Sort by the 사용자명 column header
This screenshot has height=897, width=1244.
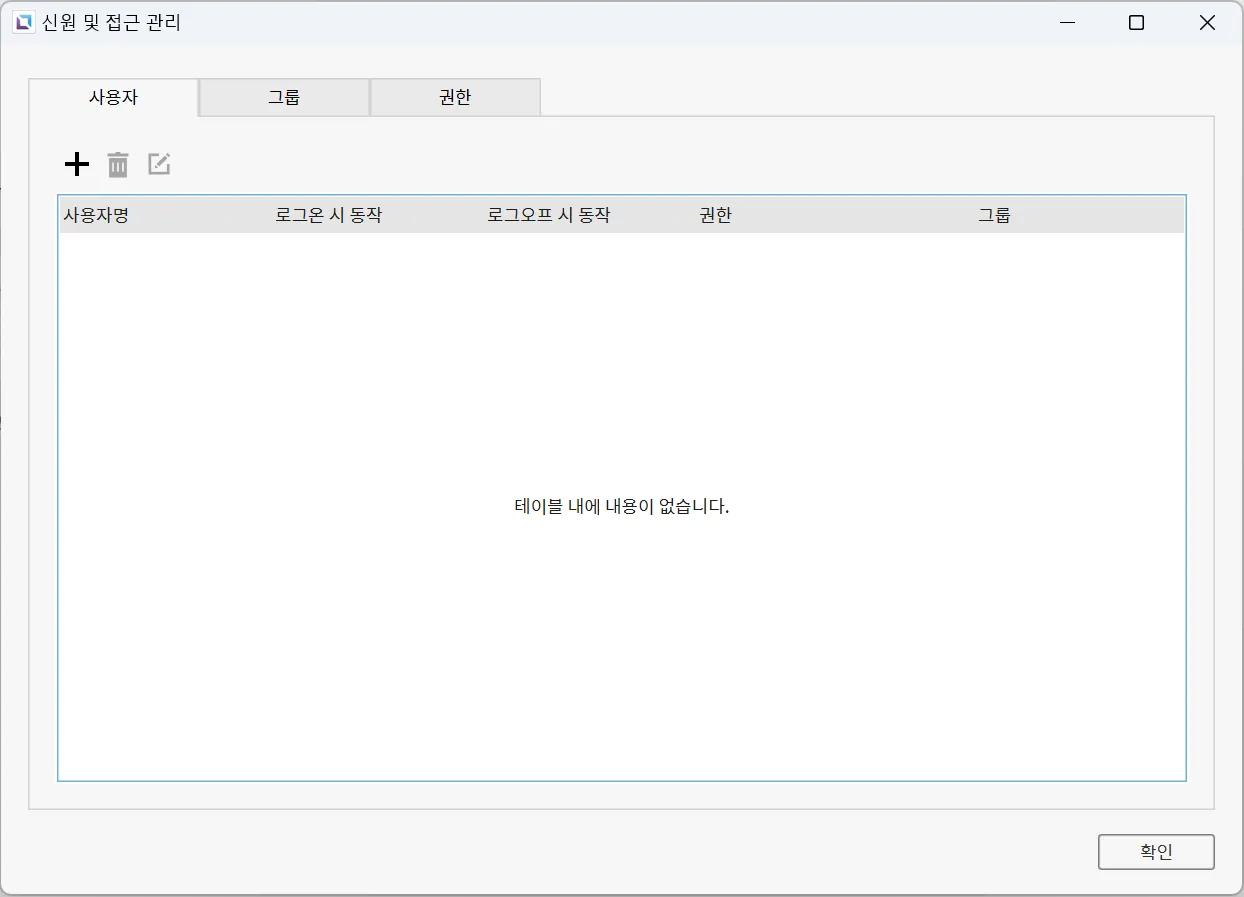click(96, 215)
